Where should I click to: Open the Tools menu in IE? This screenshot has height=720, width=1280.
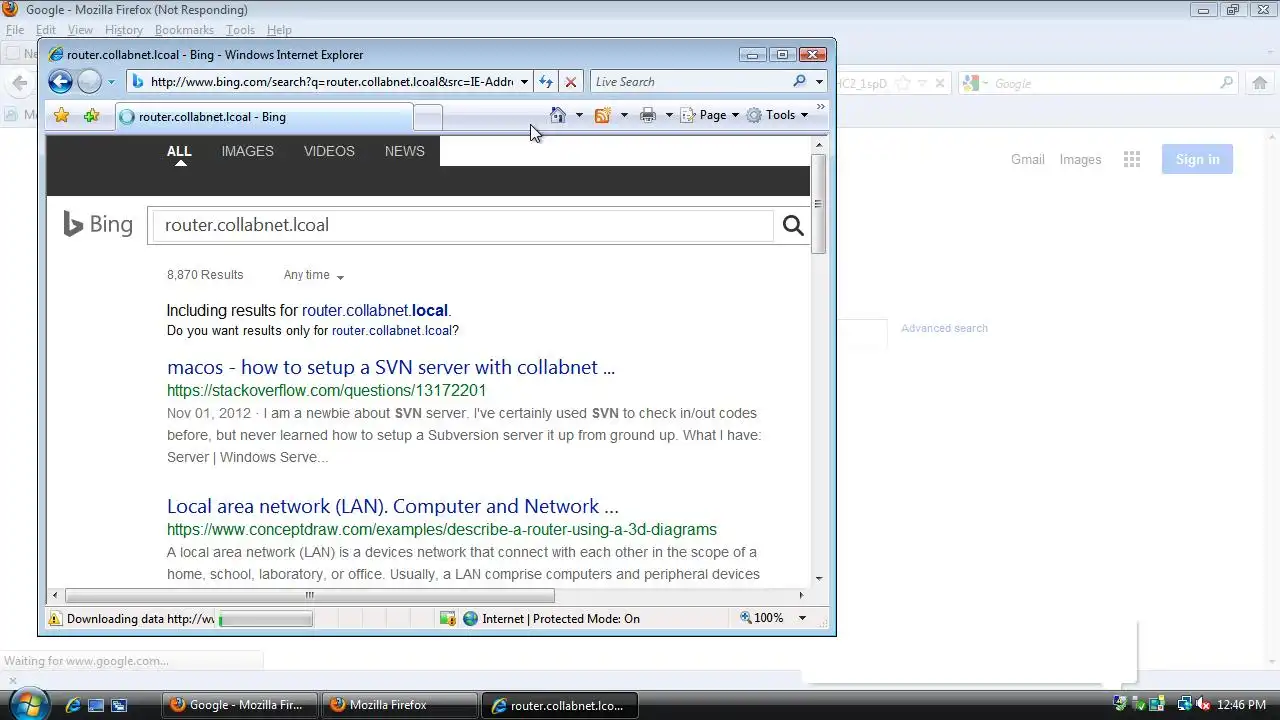[x=777, y=115]
